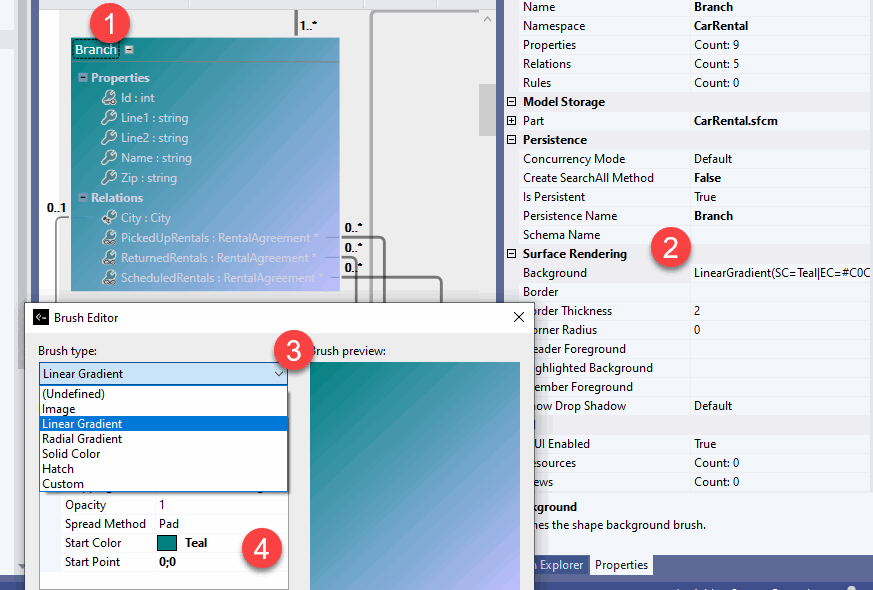Open the Brush type dropdown arrow
The image size is (873, 590).
pyautogui.click(x=277, y=373)
